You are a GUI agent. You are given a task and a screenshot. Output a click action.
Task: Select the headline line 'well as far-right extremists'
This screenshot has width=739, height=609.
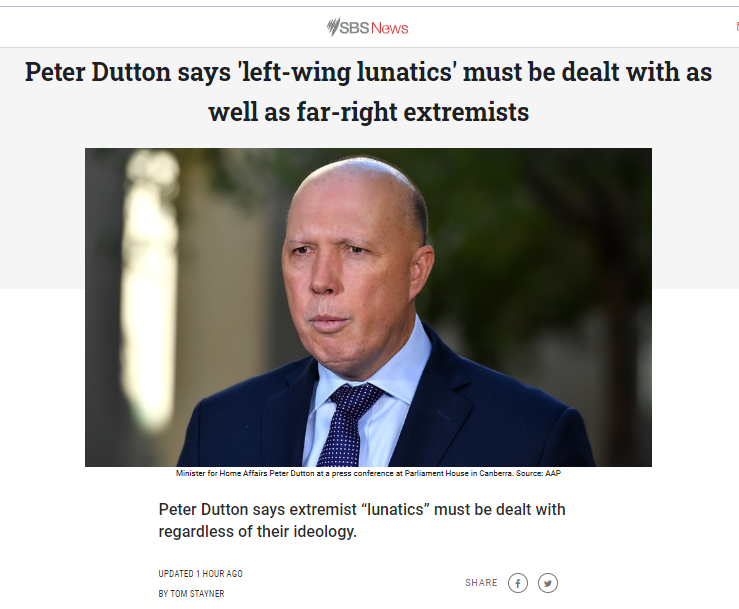pos(369,112)
